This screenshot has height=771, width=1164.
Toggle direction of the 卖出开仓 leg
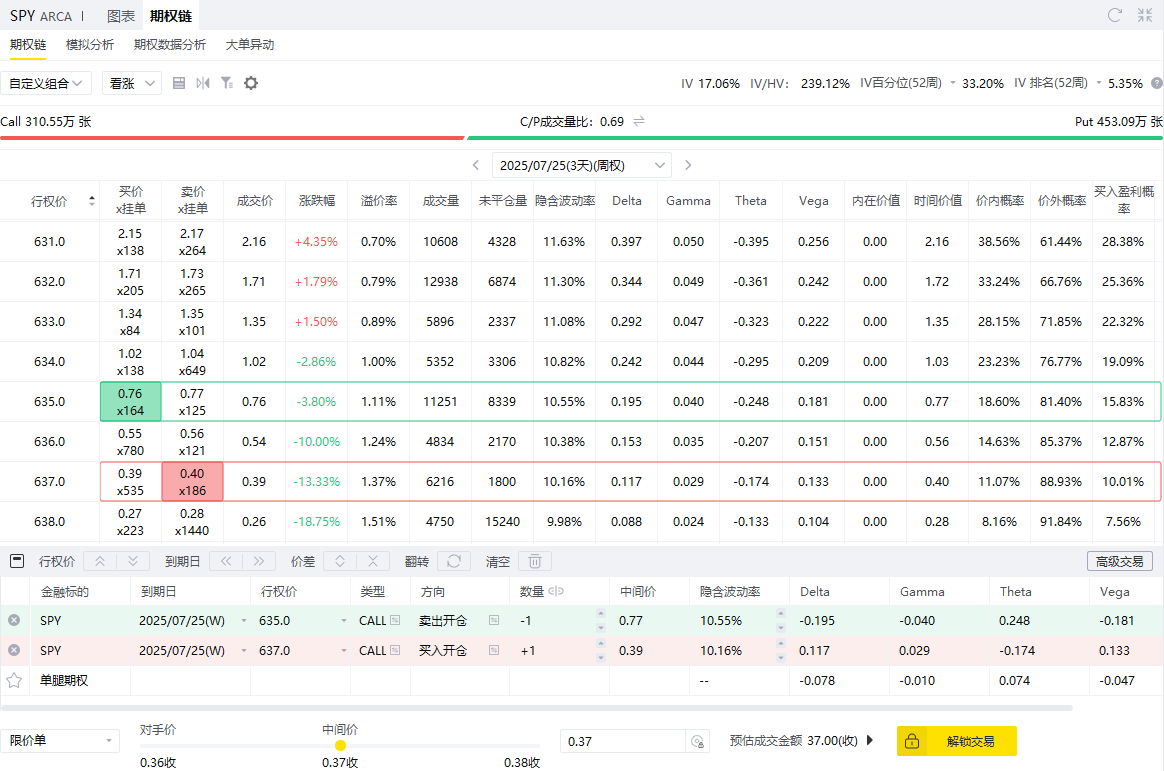pos(493,621)
